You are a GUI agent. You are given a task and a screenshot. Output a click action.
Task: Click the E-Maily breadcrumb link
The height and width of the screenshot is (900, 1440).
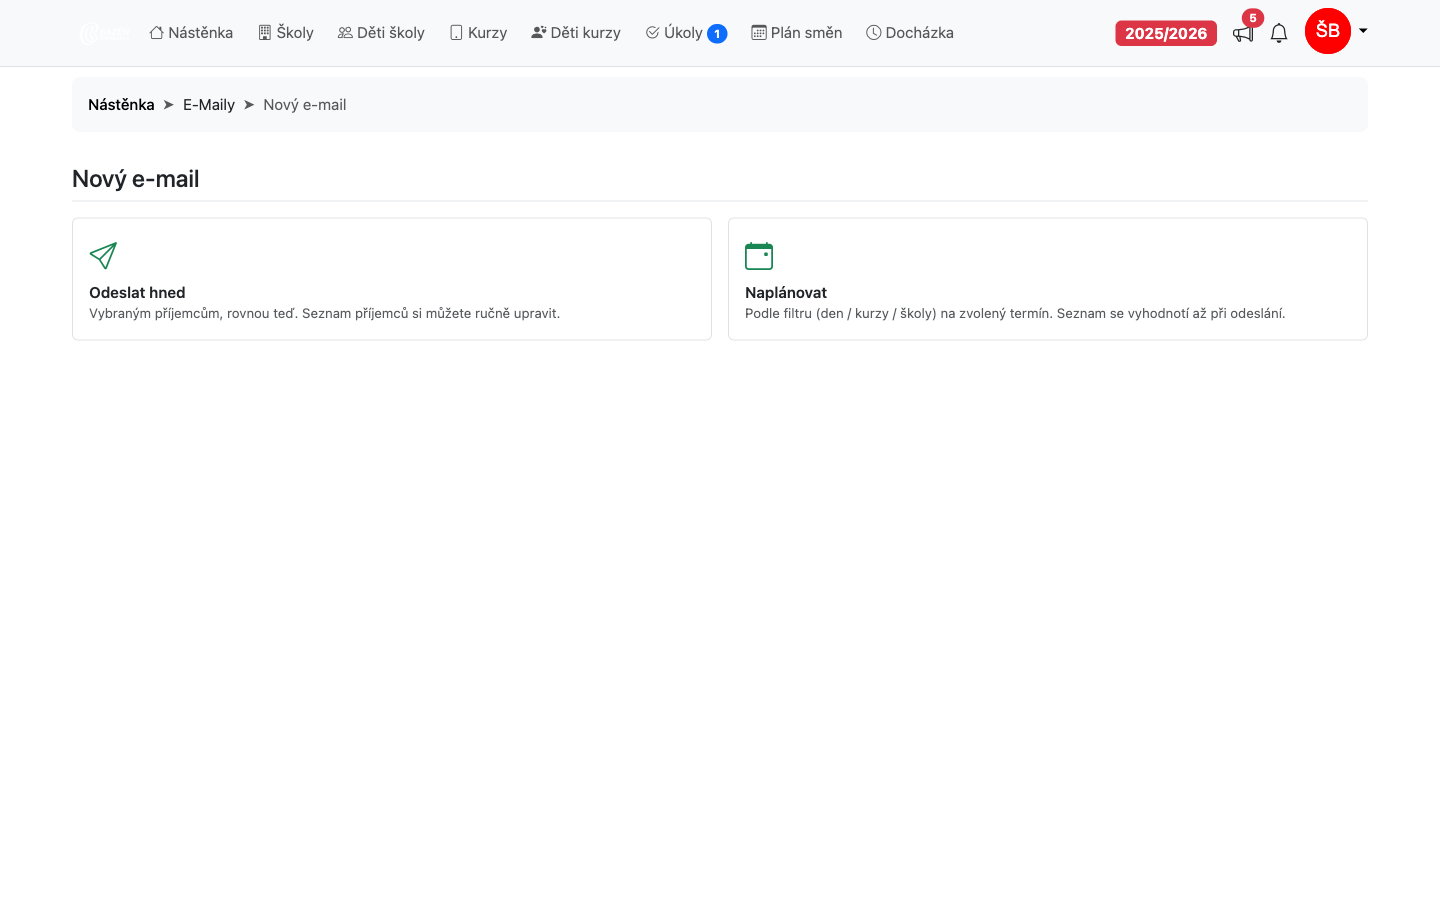point(209,105)
